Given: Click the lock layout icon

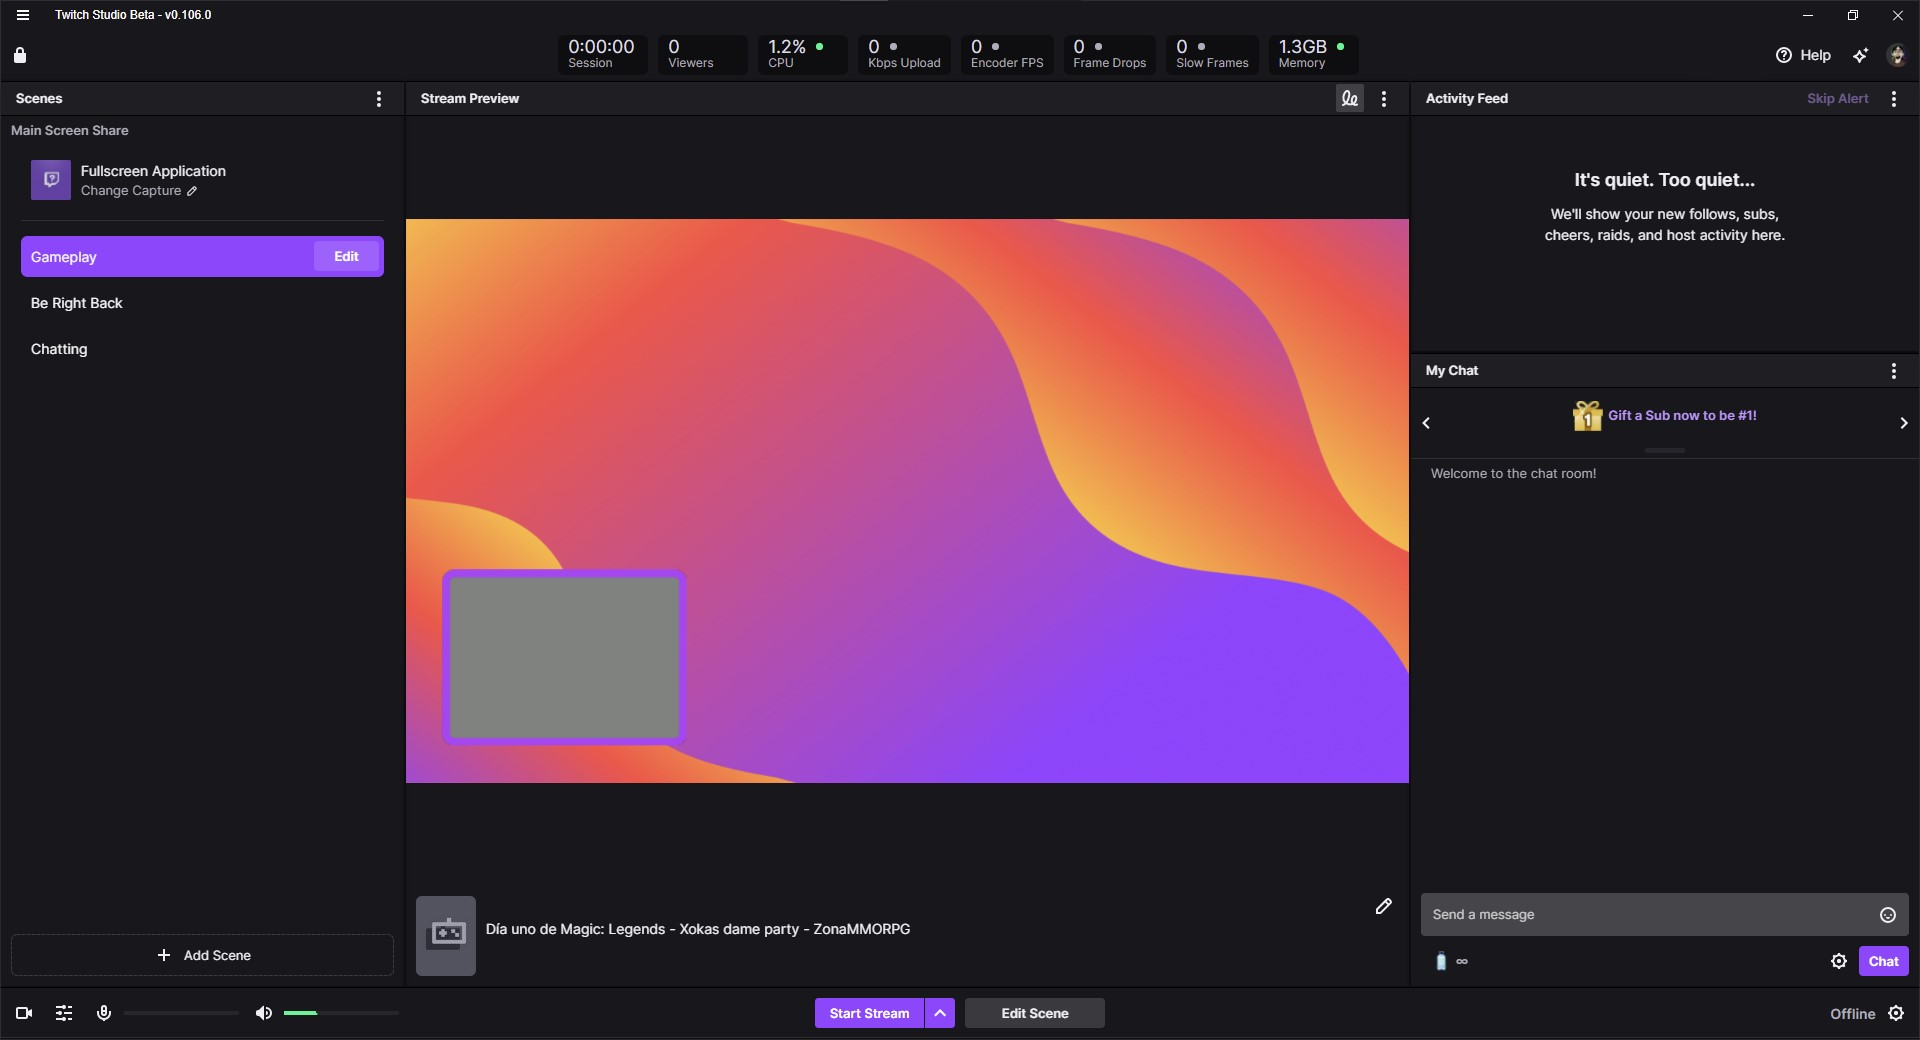Looking at the screenshot, I should click(x=20, y=55).
